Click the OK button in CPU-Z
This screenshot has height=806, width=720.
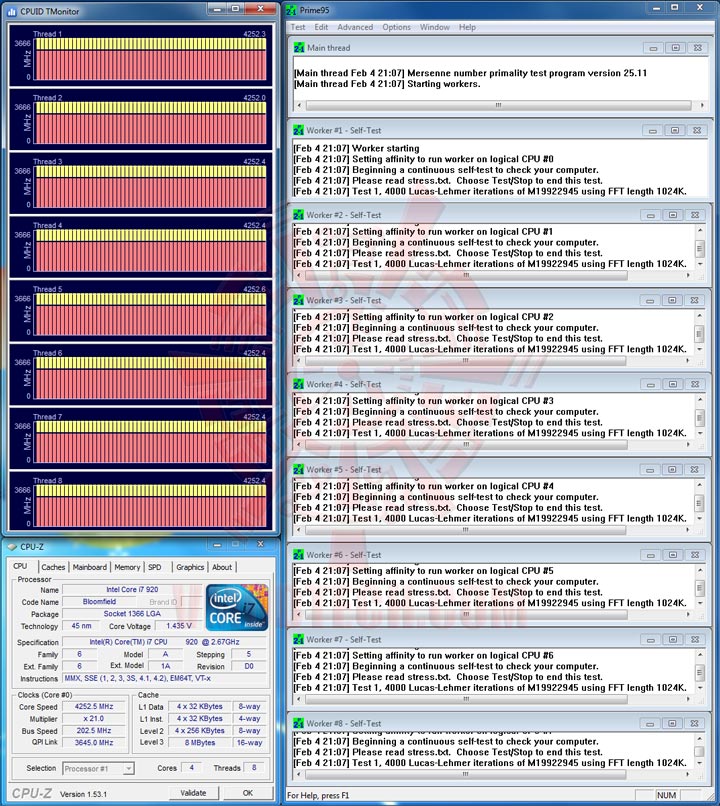248,793
